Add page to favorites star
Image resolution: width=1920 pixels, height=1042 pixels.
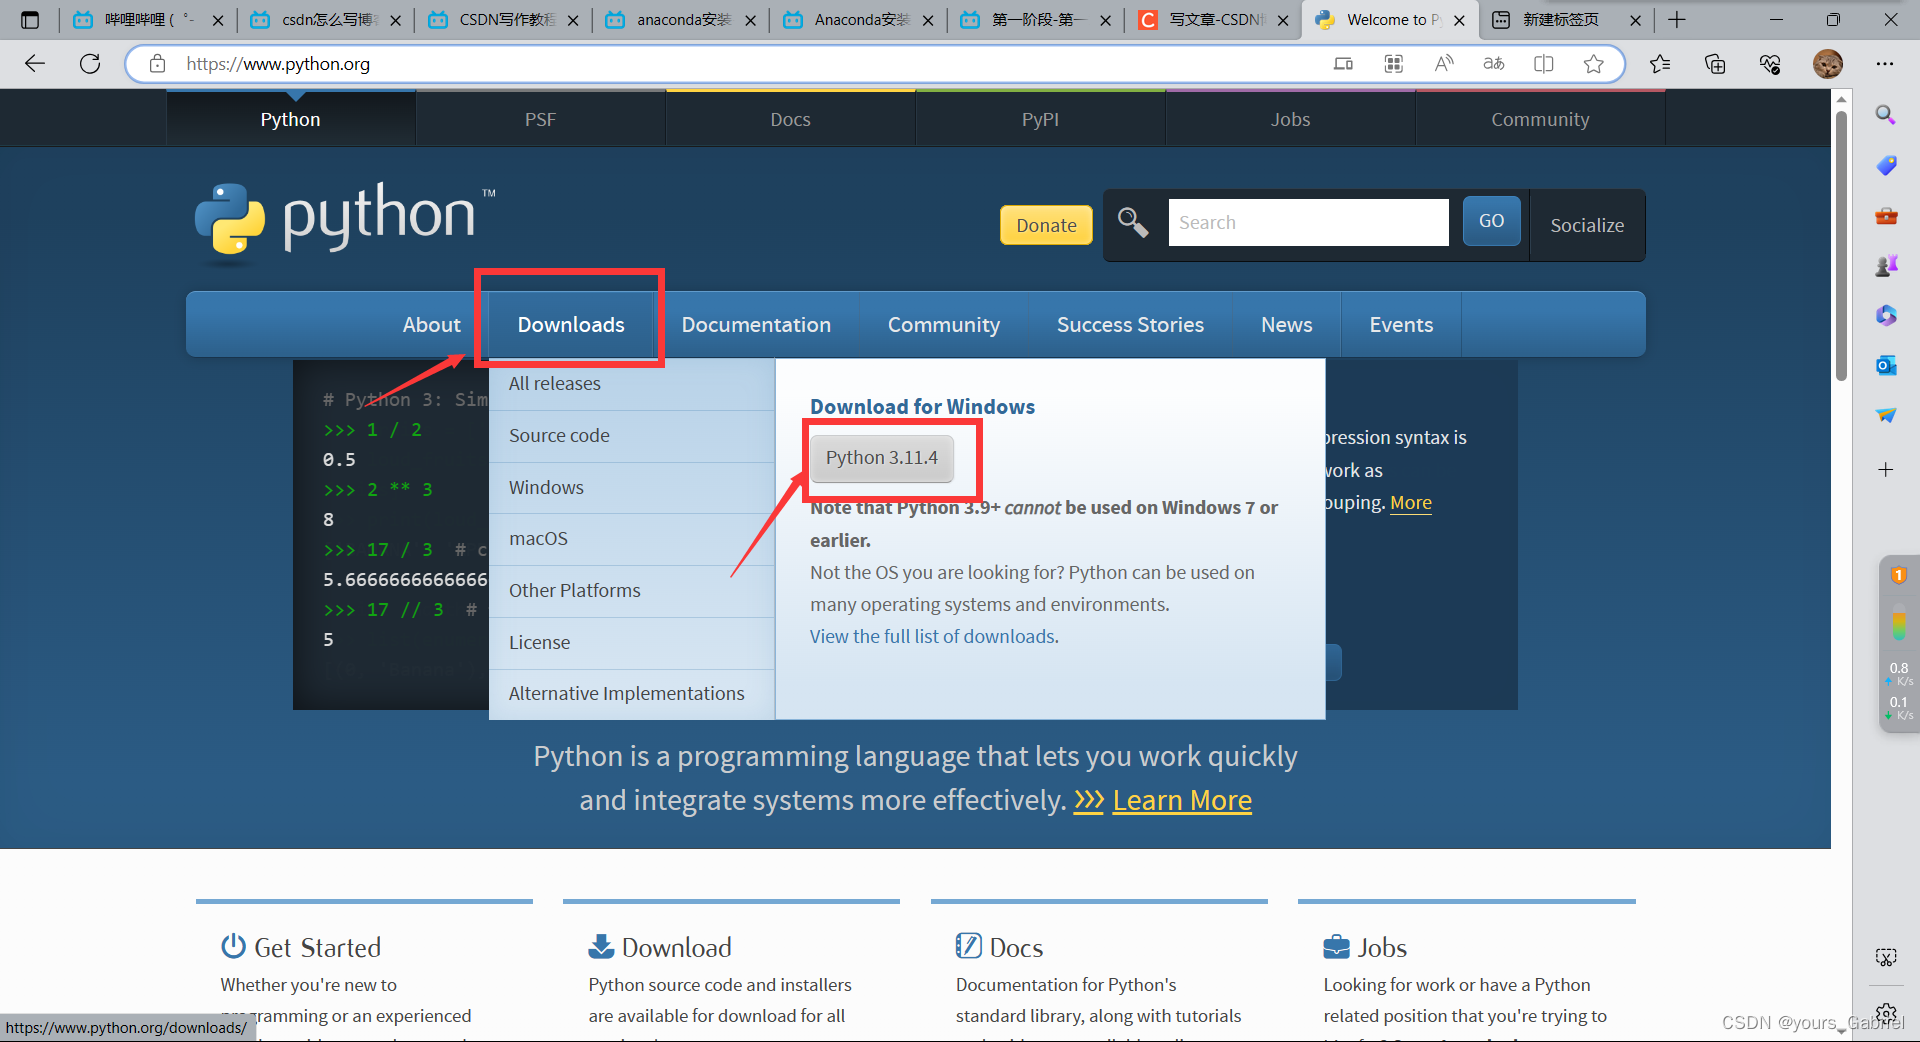tap(1593, 64)
